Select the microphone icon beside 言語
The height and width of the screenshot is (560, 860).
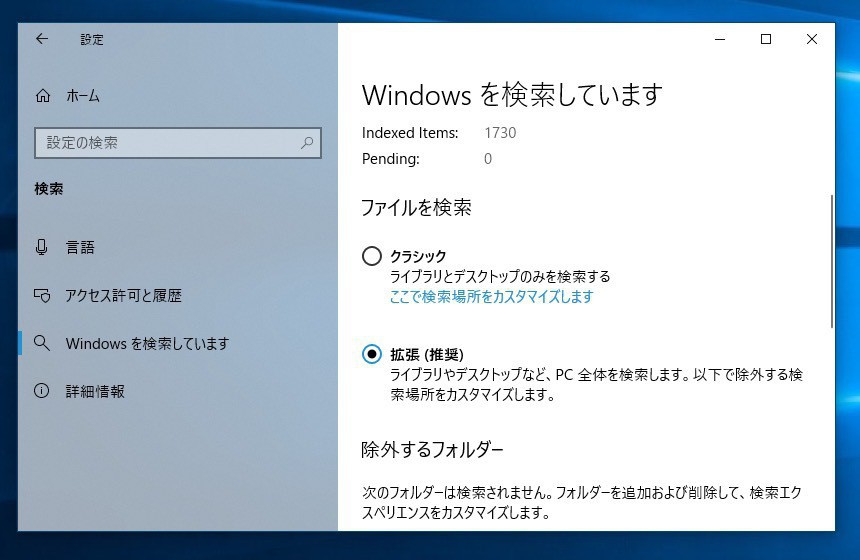click(x=42, y=247)
